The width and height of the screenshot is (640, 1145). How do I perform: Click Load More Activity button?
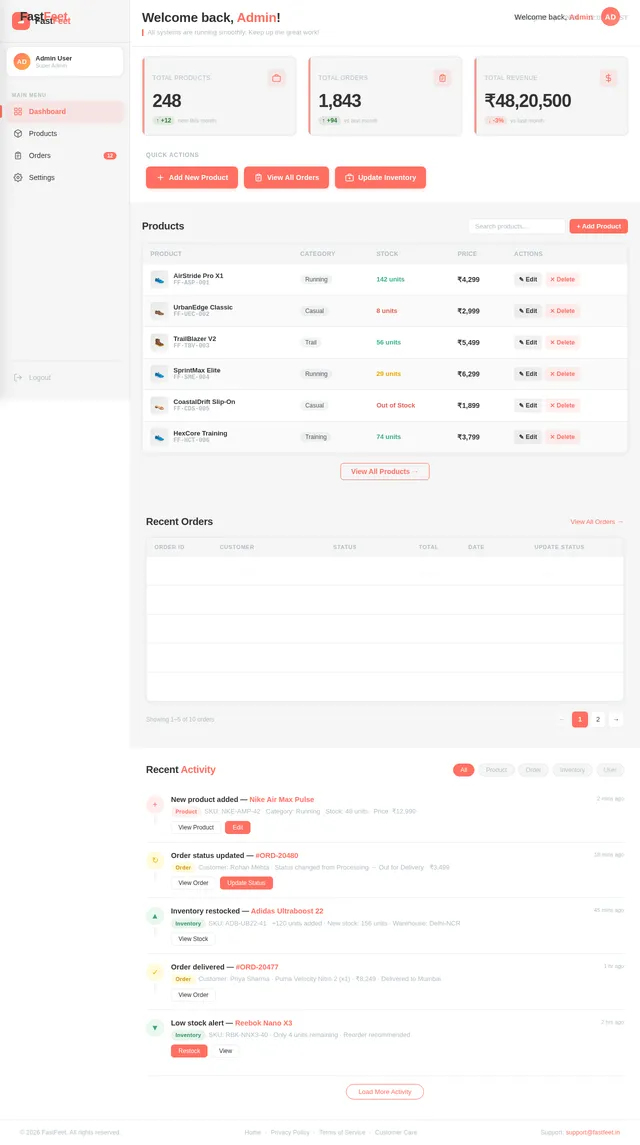tap(384, 1092)
